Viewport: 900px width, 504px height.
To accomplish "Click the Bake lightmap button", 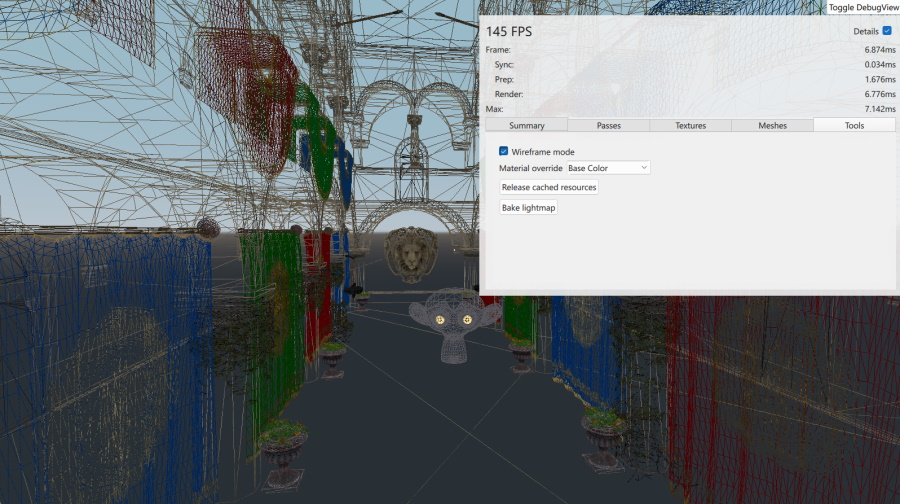I will pyautogui.click(x=529, y=207).
